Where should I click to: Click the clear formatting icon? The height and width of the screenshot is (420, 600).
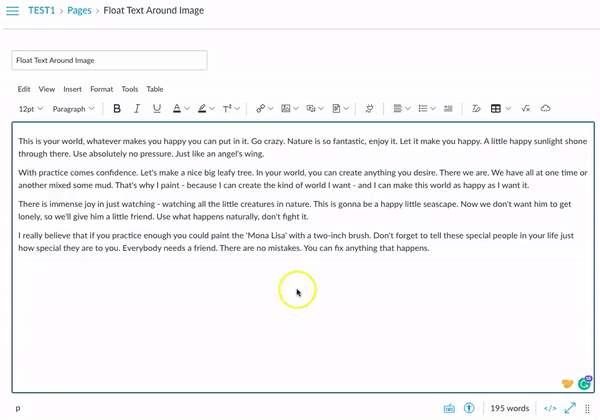[476, 109]
